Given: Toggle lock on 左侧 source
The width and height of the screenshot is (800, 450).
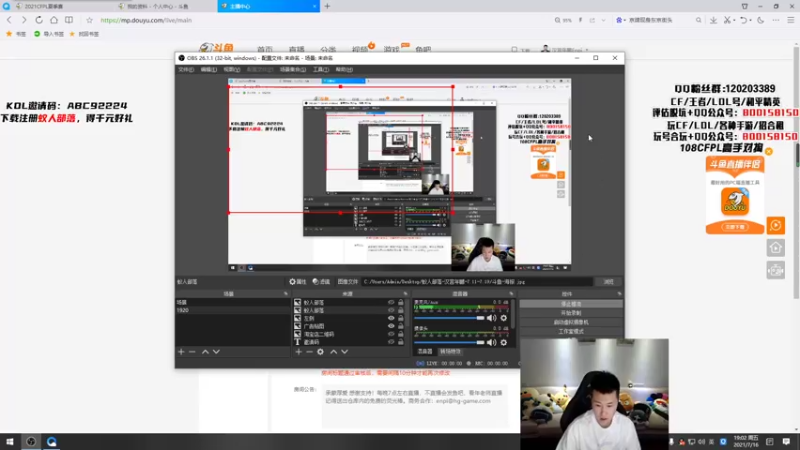Looking at the screenshot, I should (401, 318).
